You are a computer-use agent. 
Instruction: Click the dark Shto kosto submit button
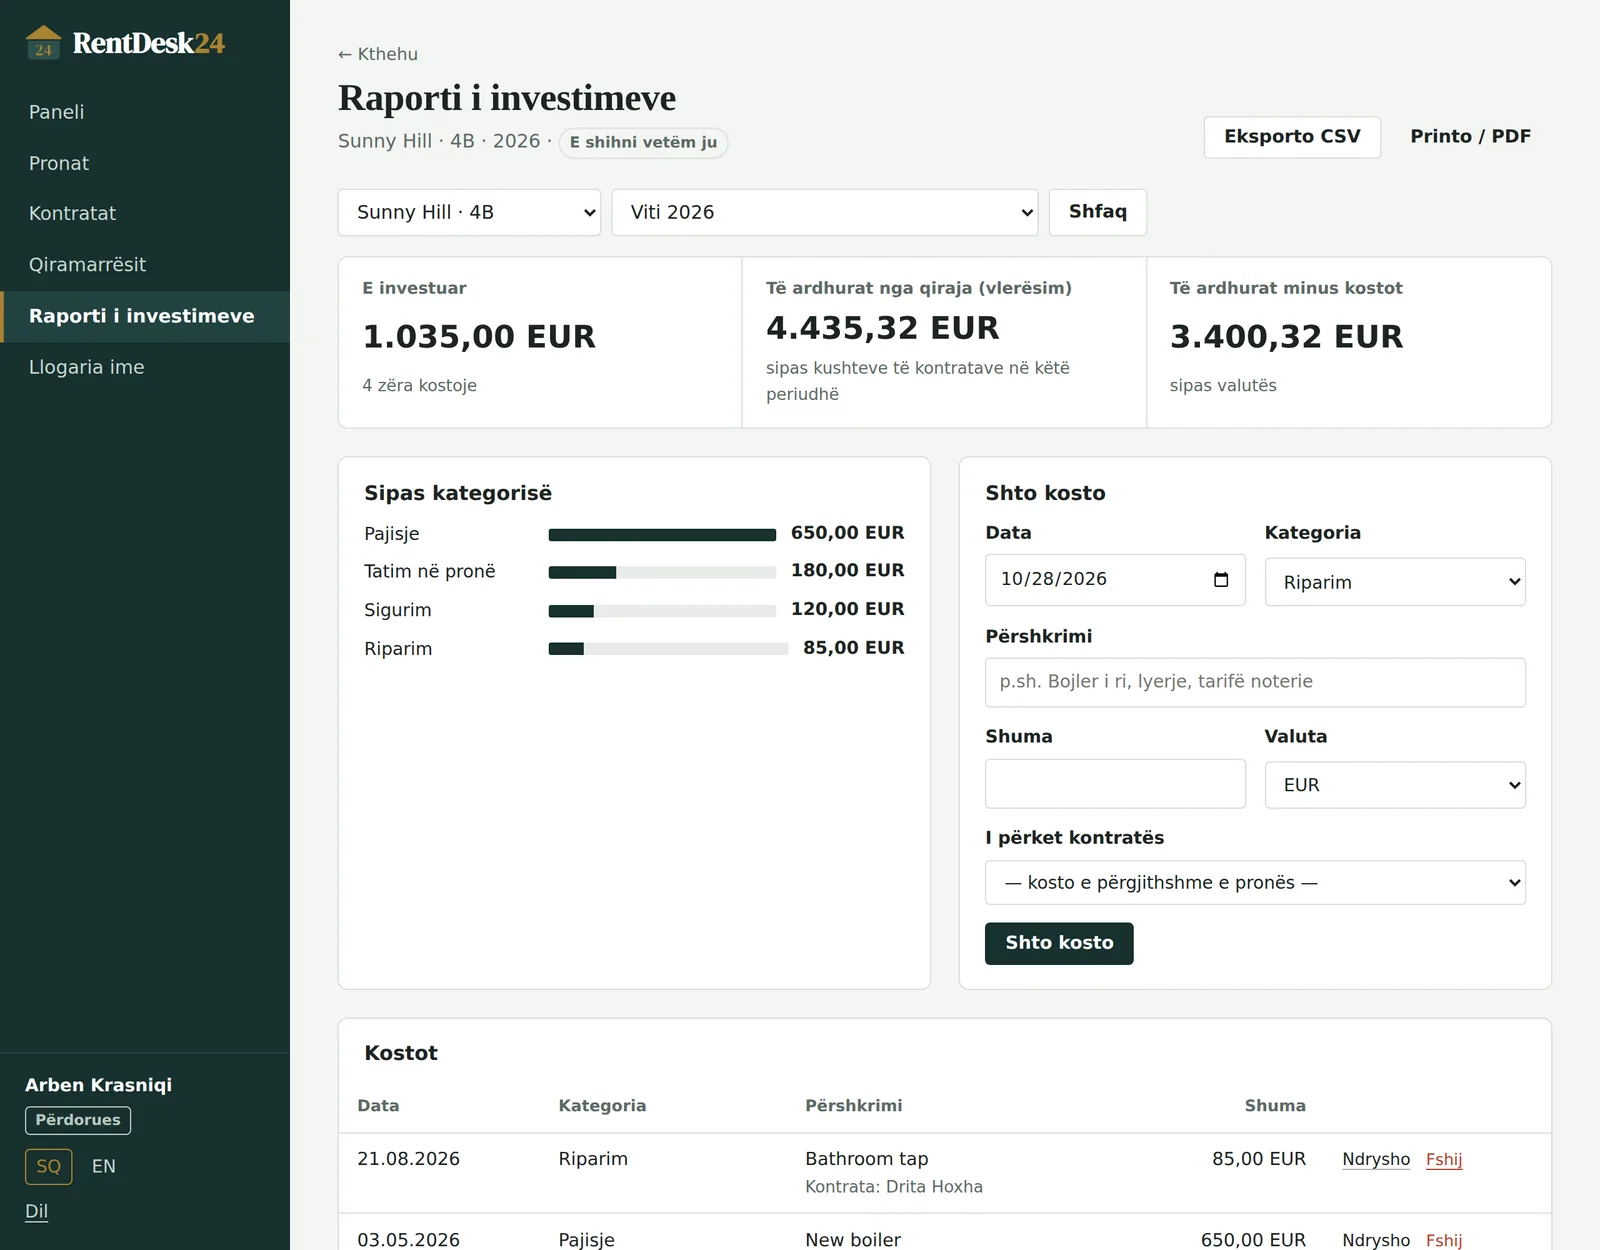[x=1059, y=943]
